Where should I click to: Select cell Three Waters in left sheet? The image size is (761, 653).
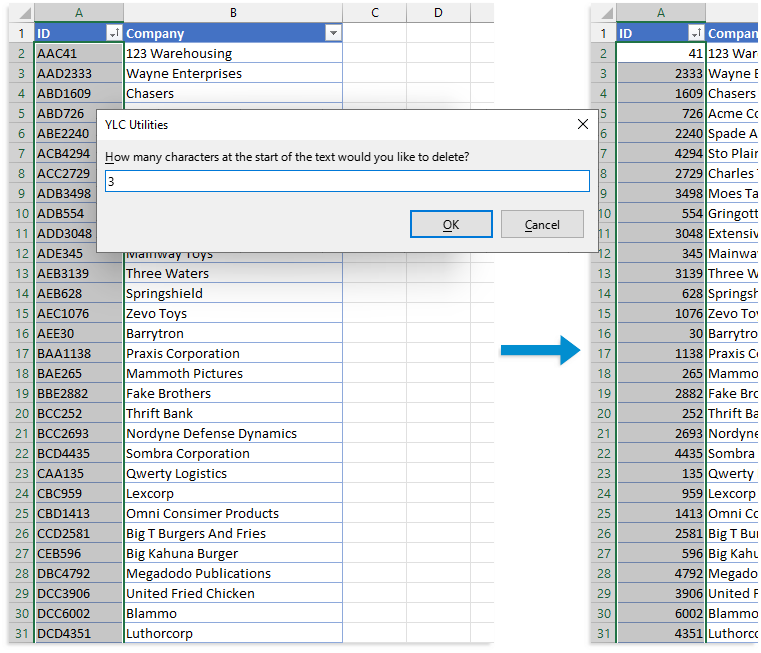point(233,273)
